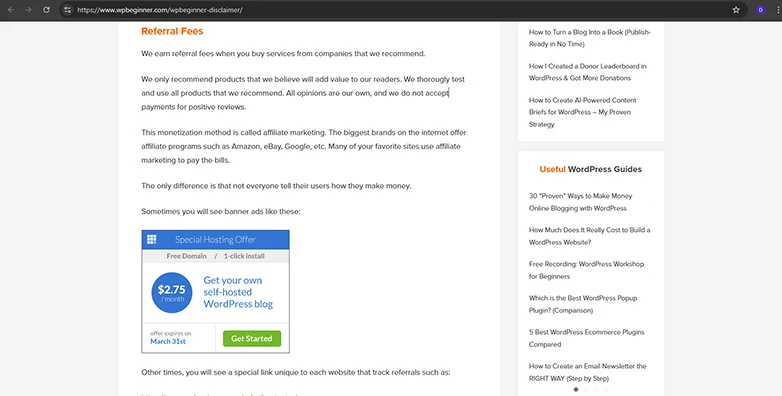
Task: Click 'Get your own self-hosted WordPress blog' text
Action: [x=238, y=292]
